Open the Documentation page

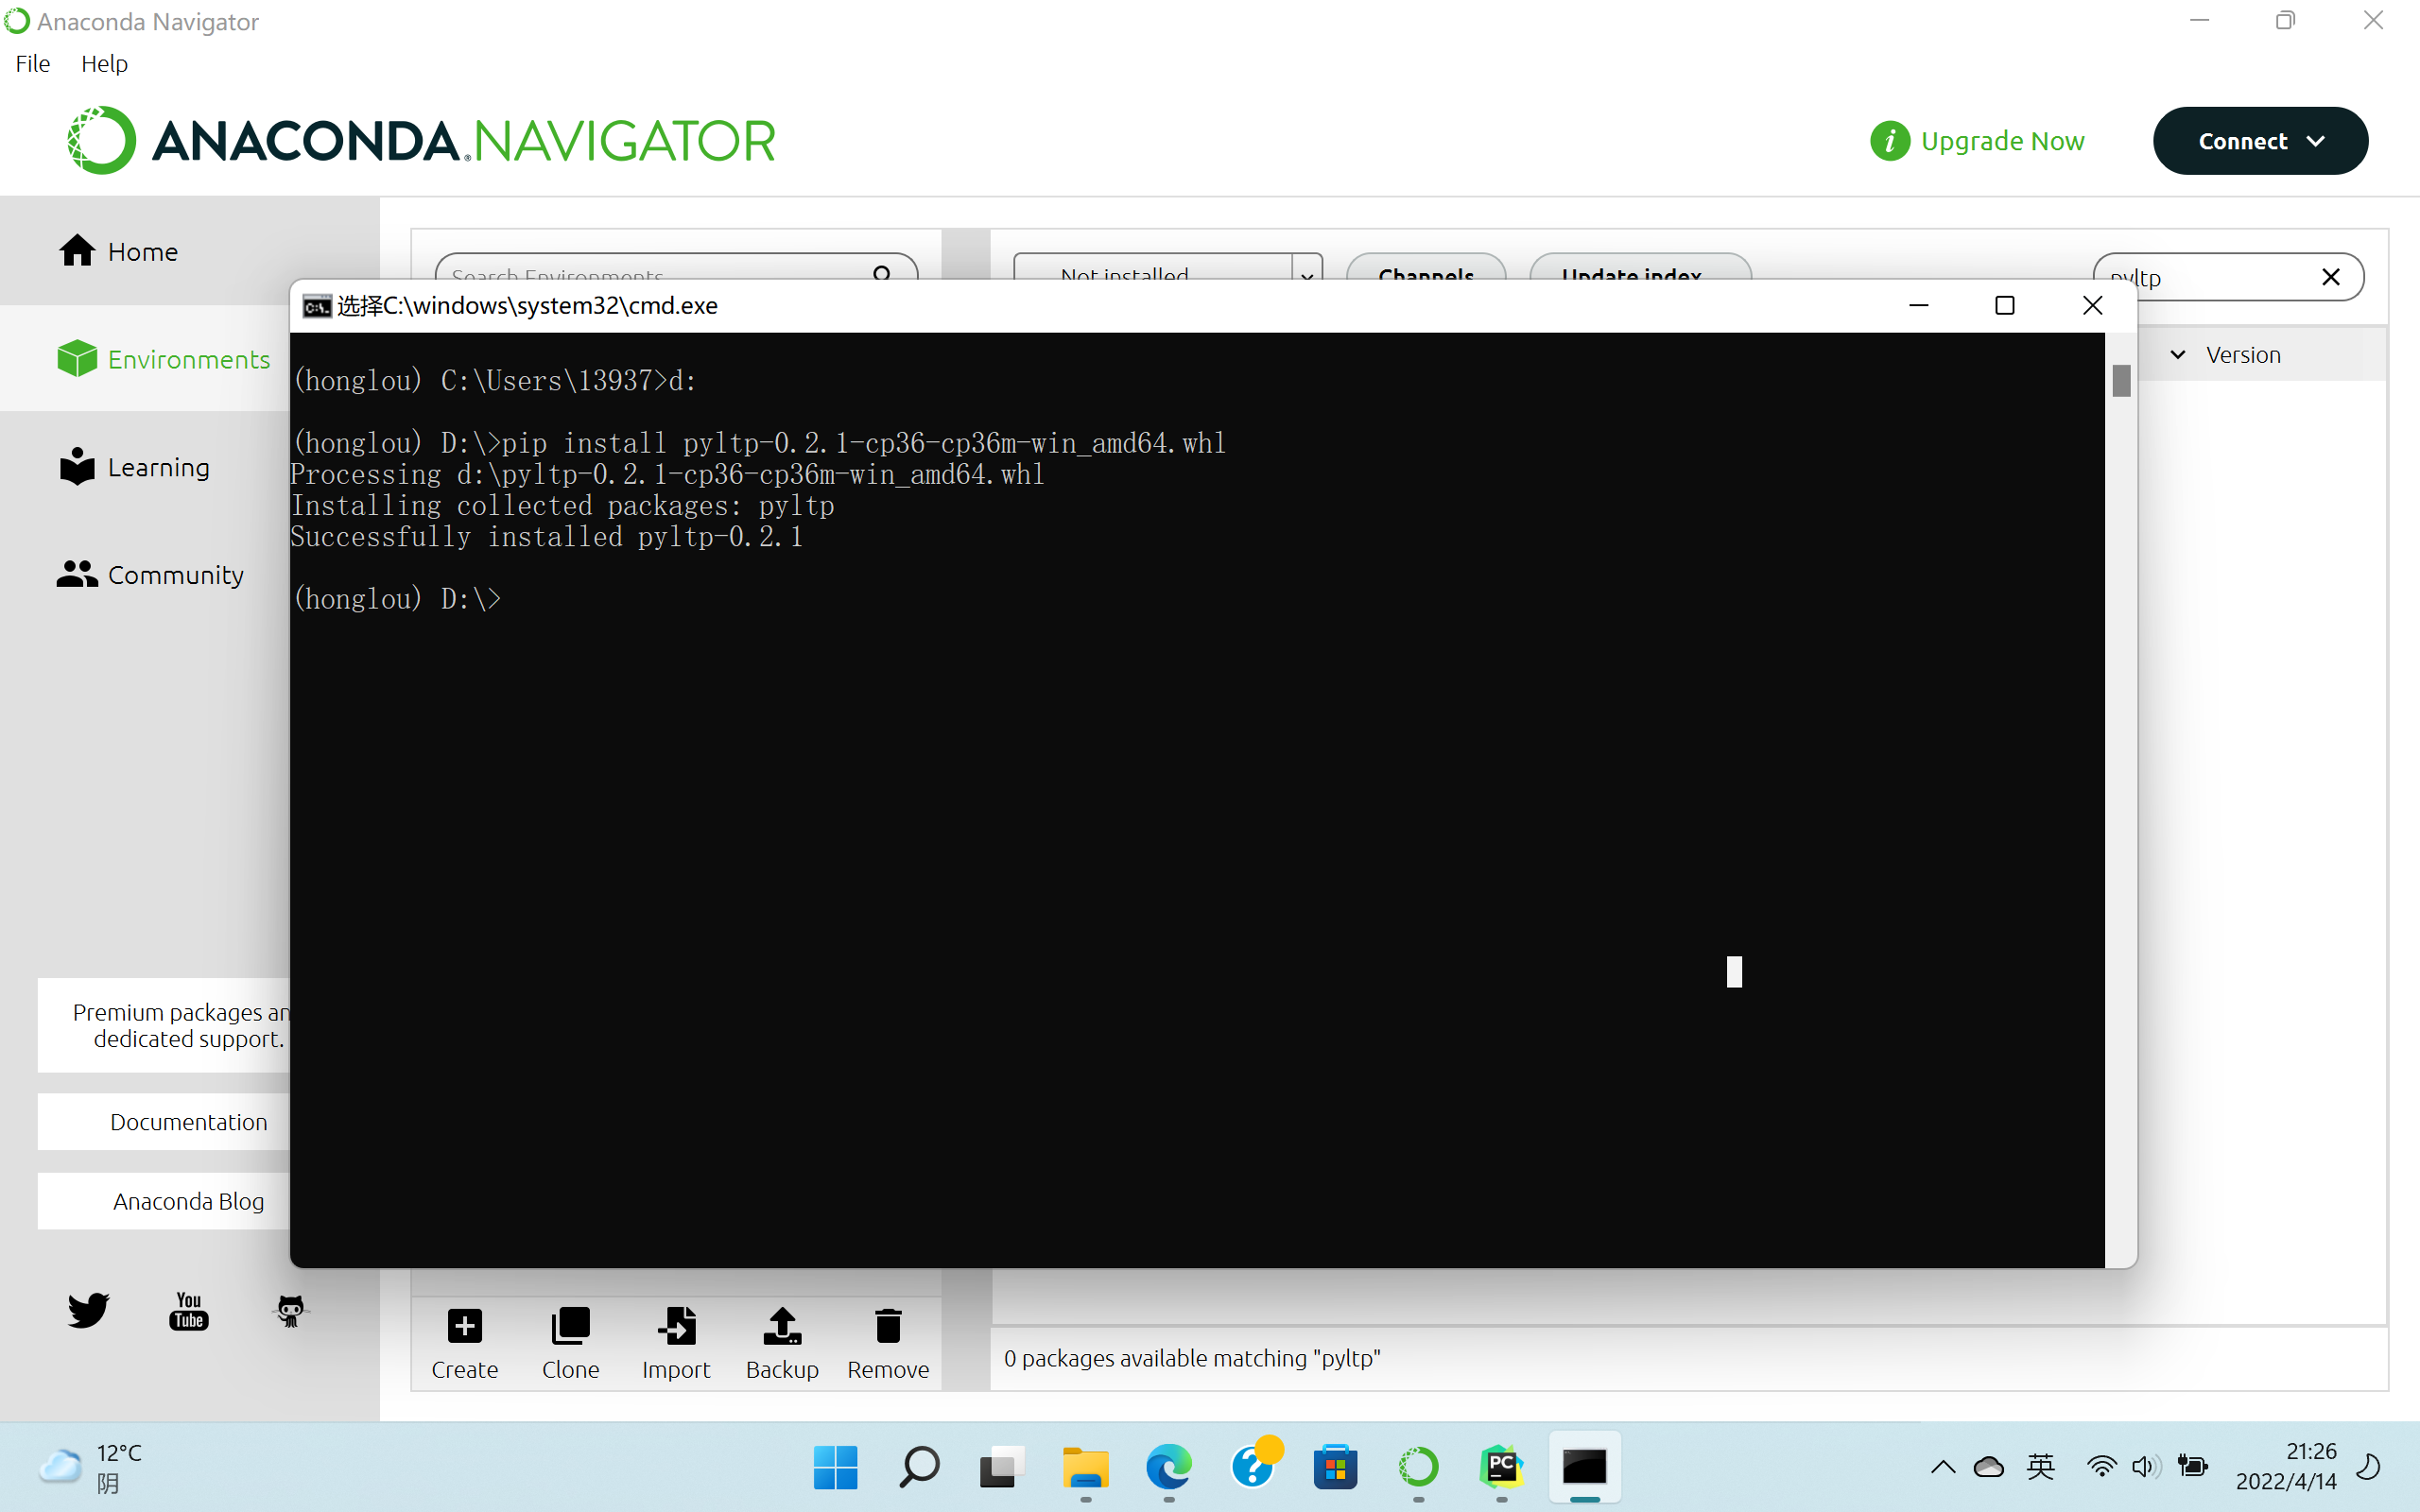(188, 1121)
